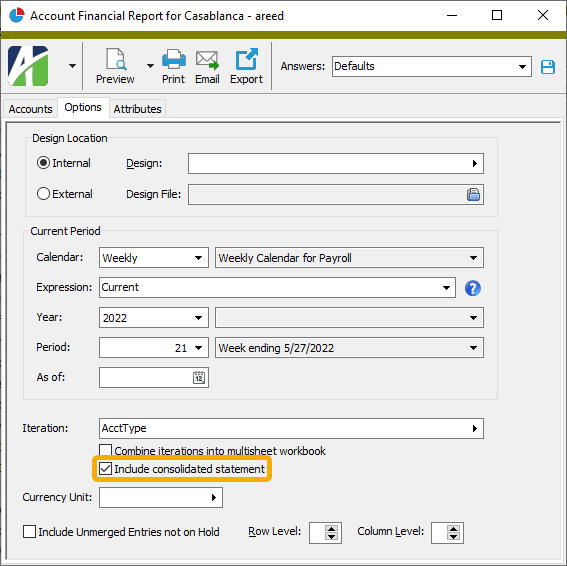Open the As of calendar picker icon
Image resolution: width=567 pixels, height=566 pixels.
pyautogui.click(x=199, y=378)
